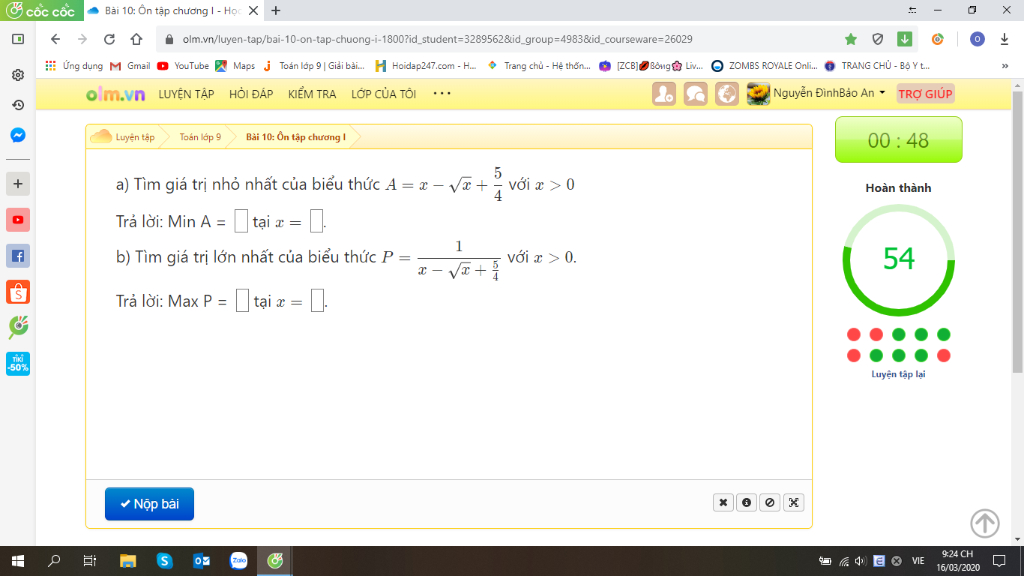This screenshot has width=1024, height=576.
Task: Open Skype from the taskbar
Action: 165,561
